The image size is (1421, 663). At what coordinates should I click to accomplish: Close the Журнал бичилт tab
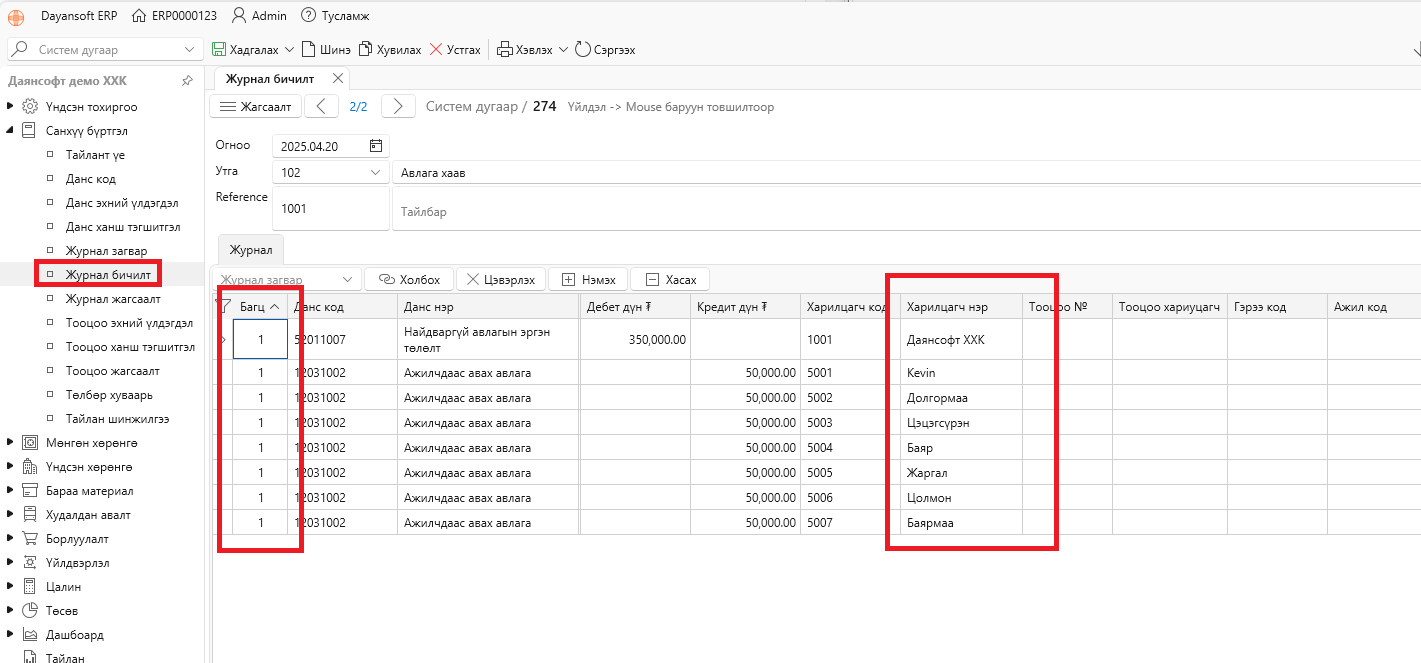pos(338,78)
